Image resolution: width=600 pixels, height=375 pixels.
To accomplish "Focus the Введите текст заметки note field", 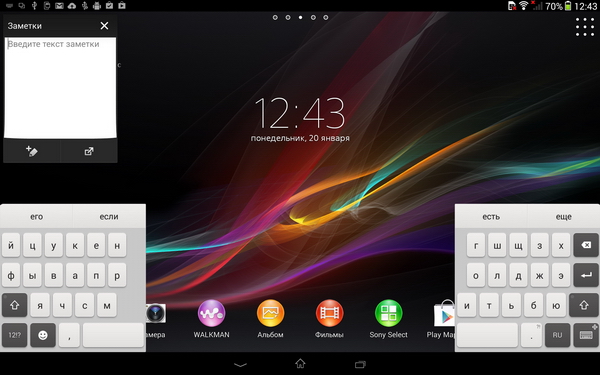I will tap(60, 87).
